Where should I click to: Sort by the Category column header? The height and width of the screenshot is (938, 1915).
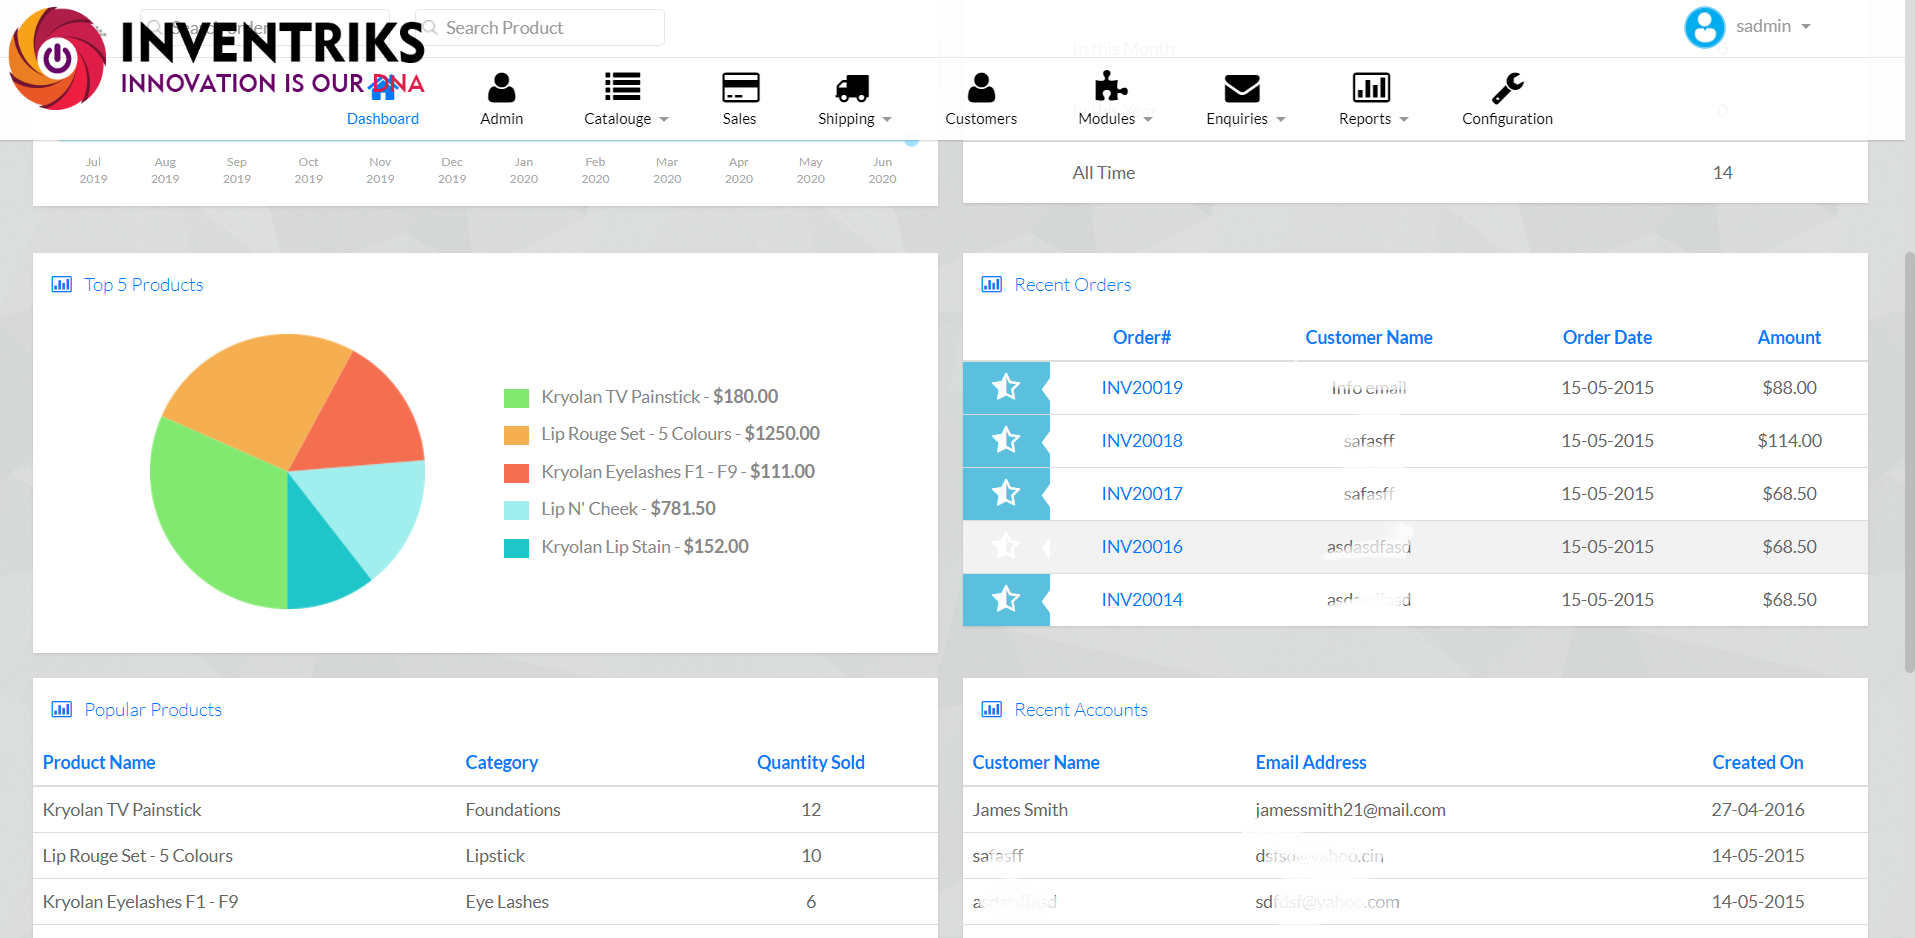[501, 762]
